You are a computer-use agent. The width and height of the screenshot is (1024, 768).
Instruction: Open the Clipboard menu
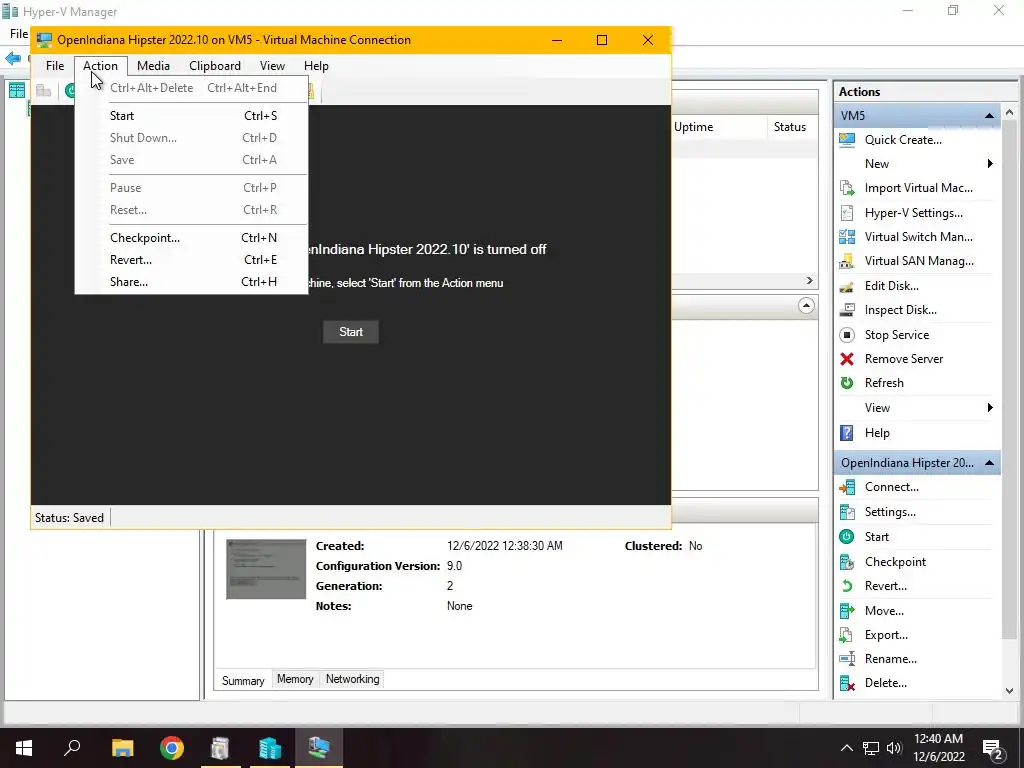(x=215, y=66)
